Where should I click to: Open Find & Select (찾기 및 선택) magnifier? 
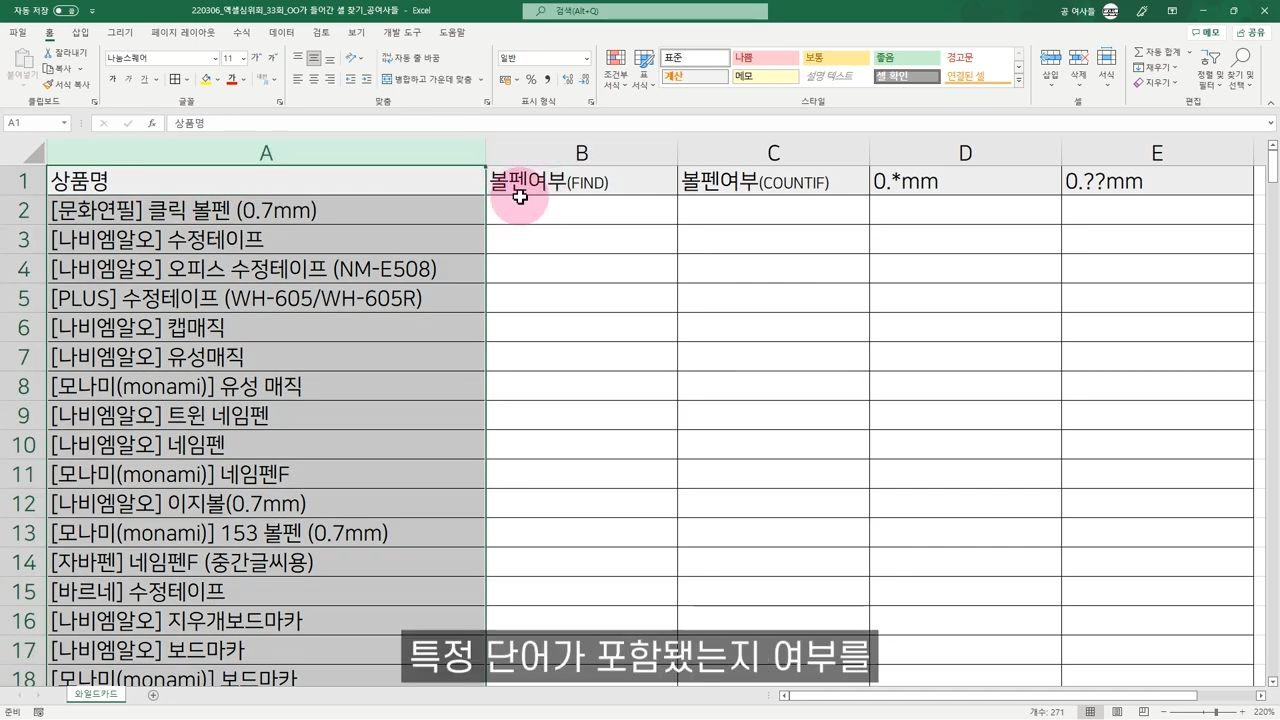1241,68
